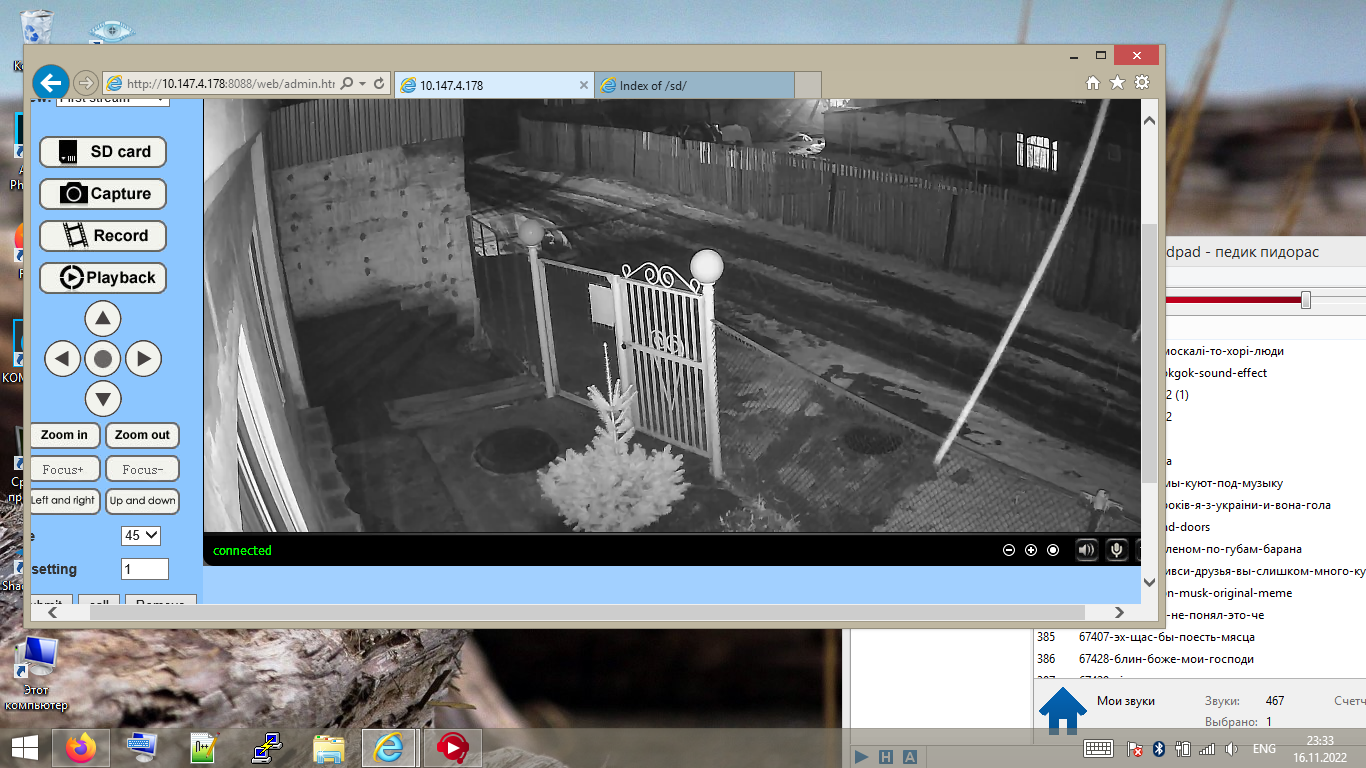
Task: Open the notepad-with-pencil taskbar app
Action: coord(204,748)
